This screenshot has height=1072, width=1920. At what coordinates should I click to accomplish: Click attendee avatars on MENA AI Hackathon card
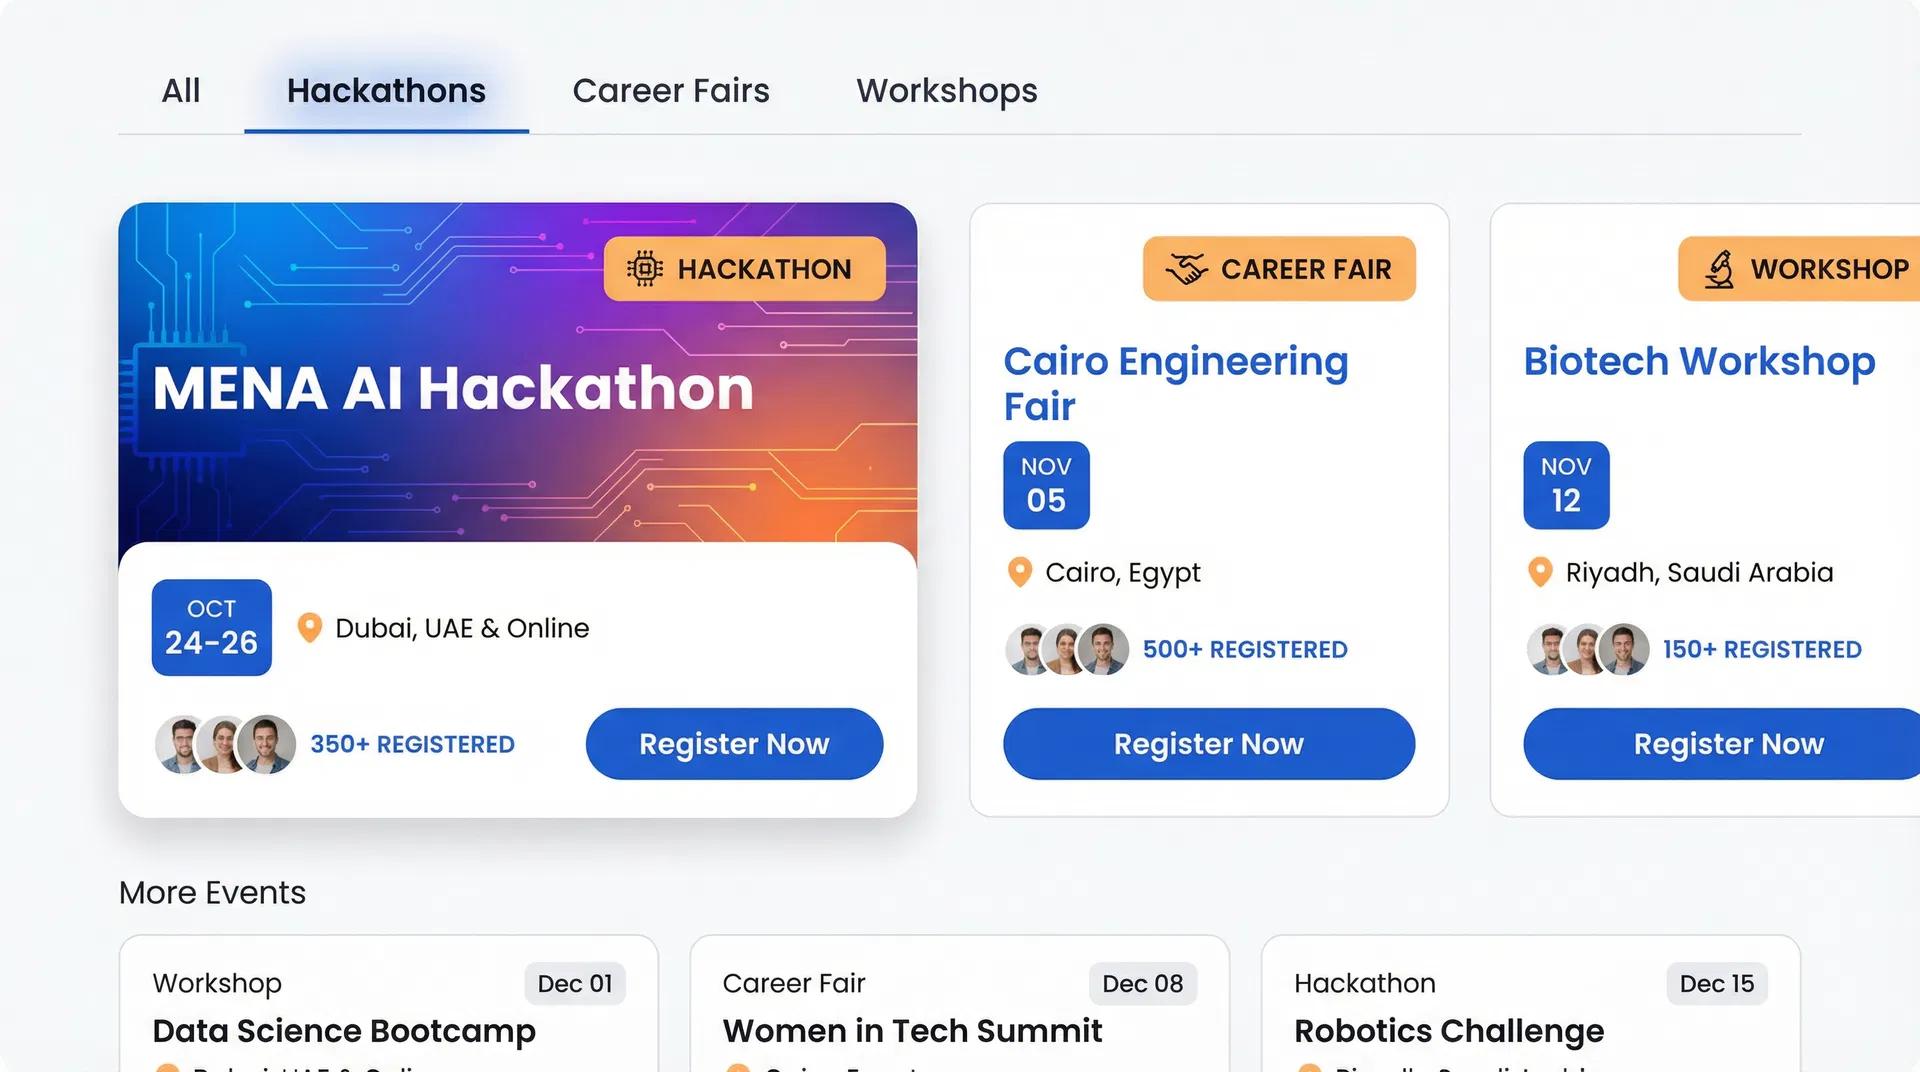point(226,744)
